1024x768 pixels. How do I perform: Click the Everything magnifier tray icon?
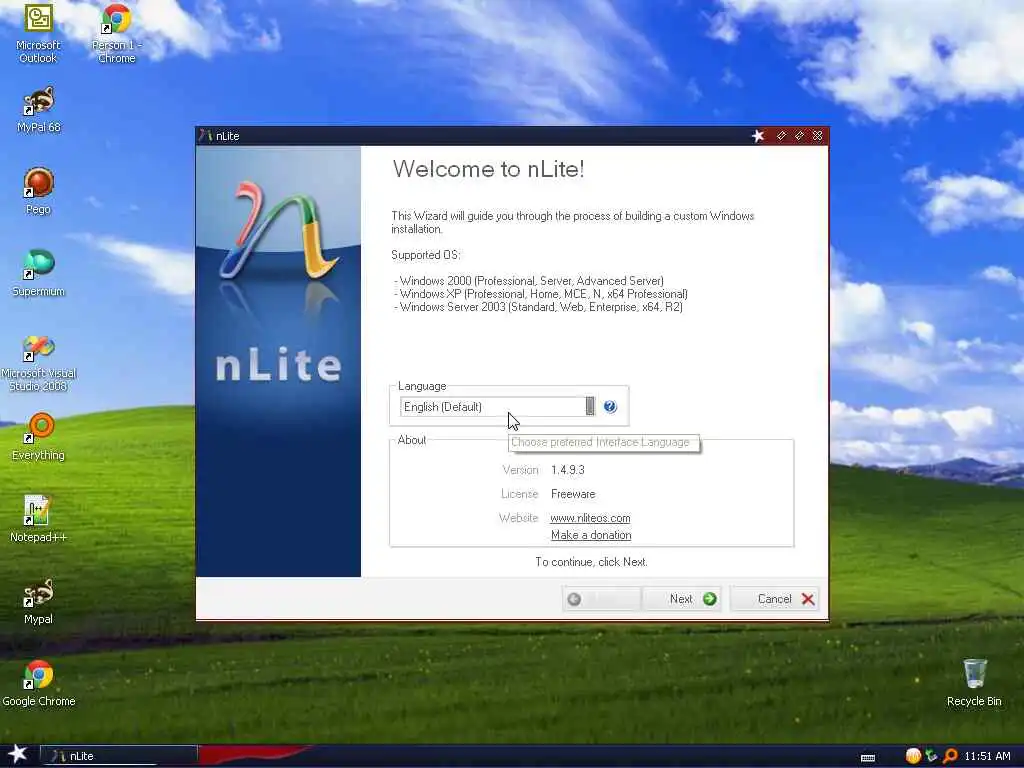pyautogui.click(x=950, y=756)
